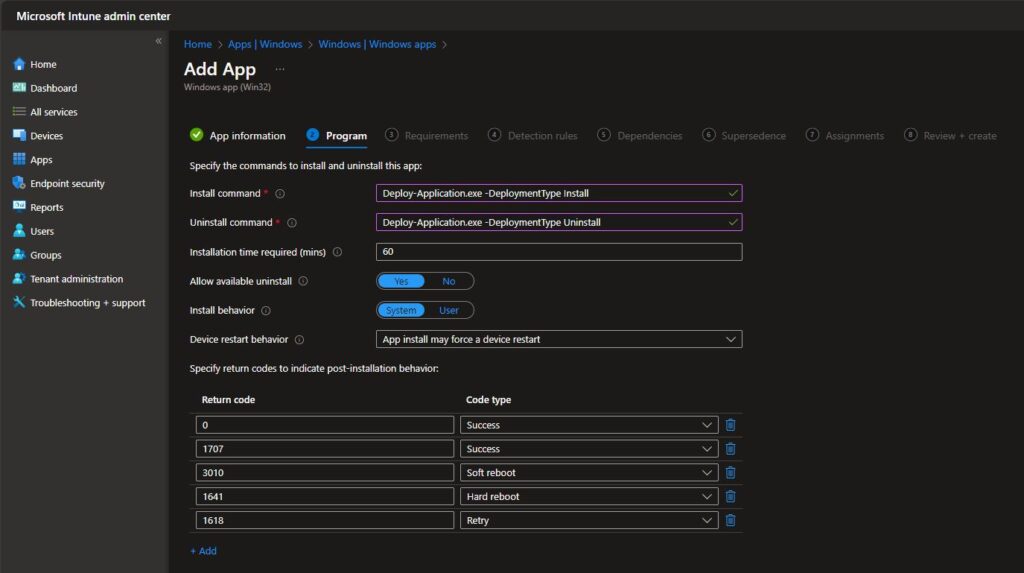Click + Add to add return code

point(203,551)
